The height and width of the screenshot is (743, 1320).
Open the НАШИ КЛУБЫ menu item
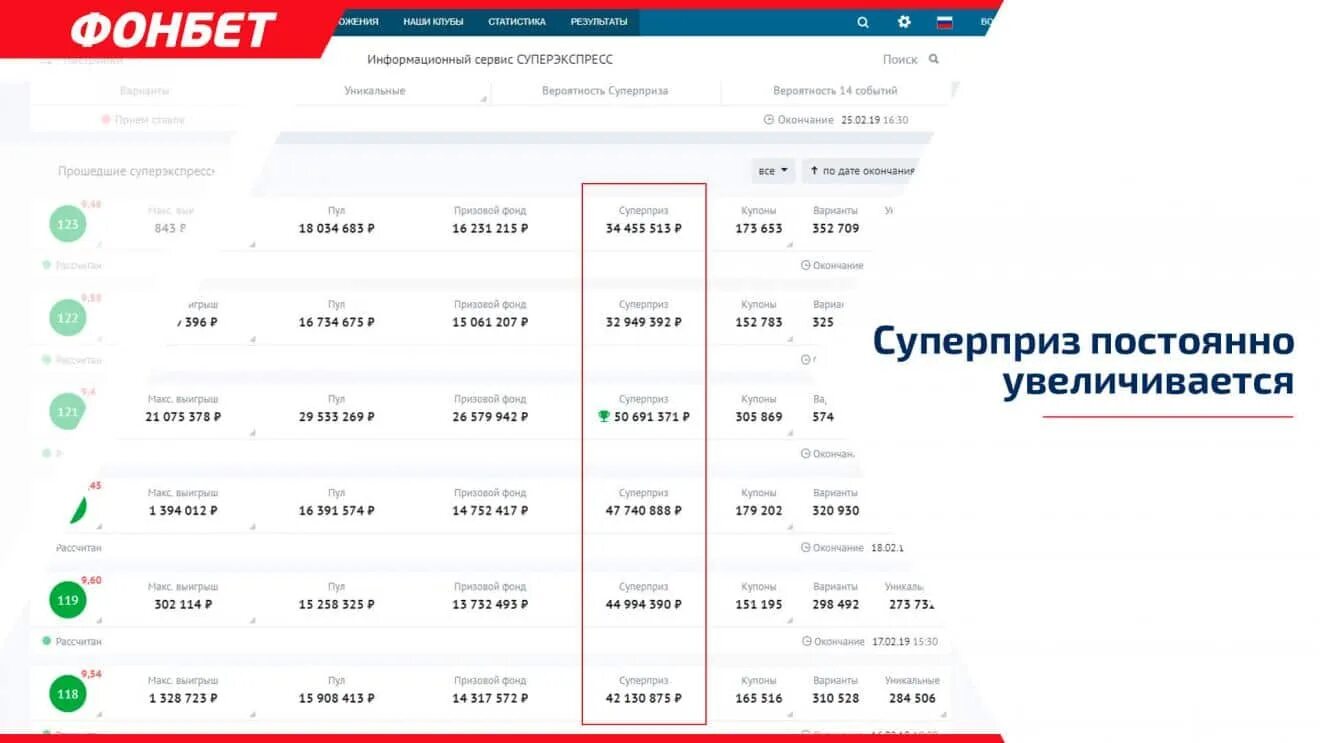coord(433,21)
